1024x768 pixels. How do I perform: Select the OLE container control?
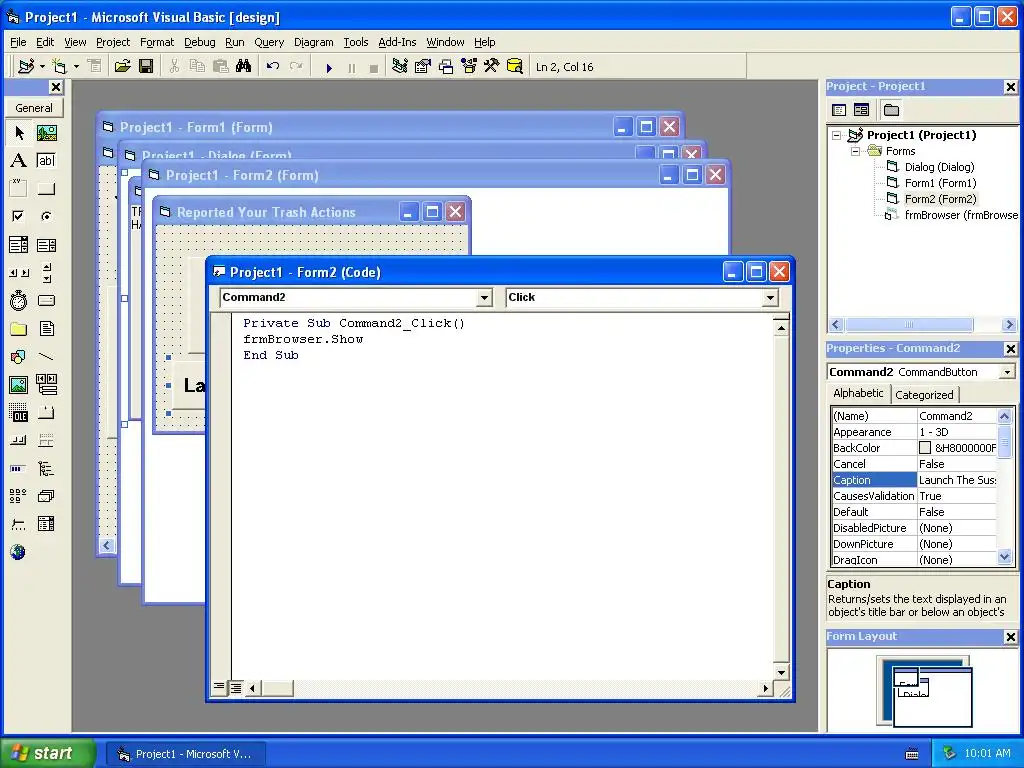(x=18, y=413)
